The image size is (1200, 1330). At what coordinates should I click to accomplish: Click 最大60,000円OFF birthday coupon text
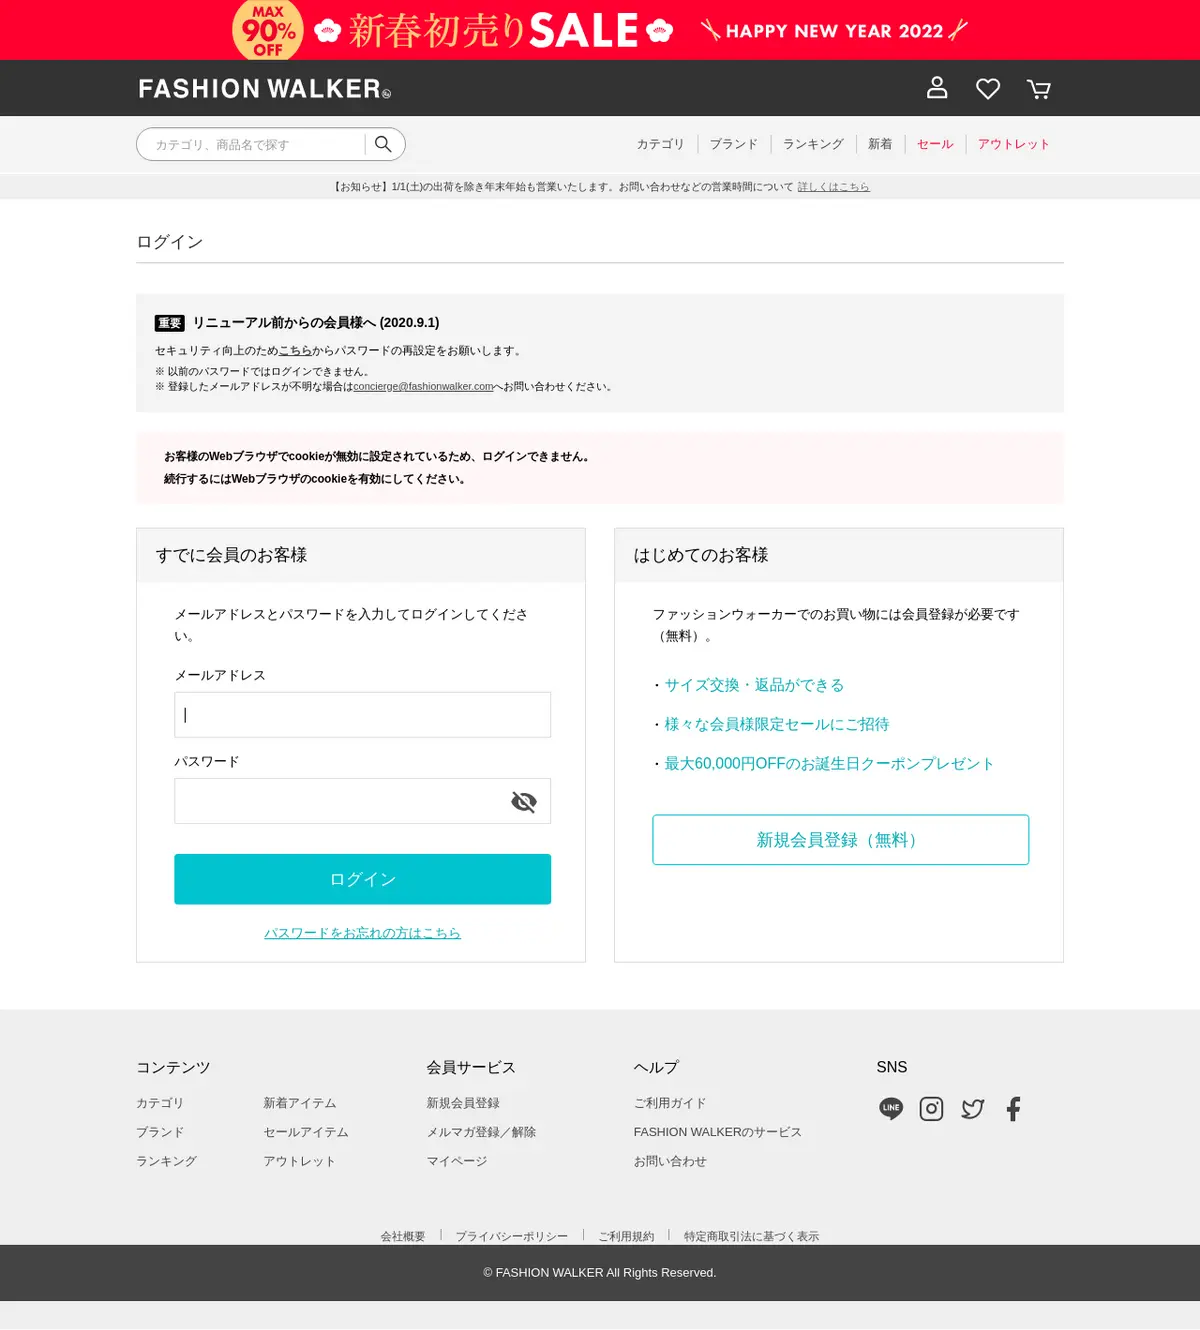[x=829, y=763]
